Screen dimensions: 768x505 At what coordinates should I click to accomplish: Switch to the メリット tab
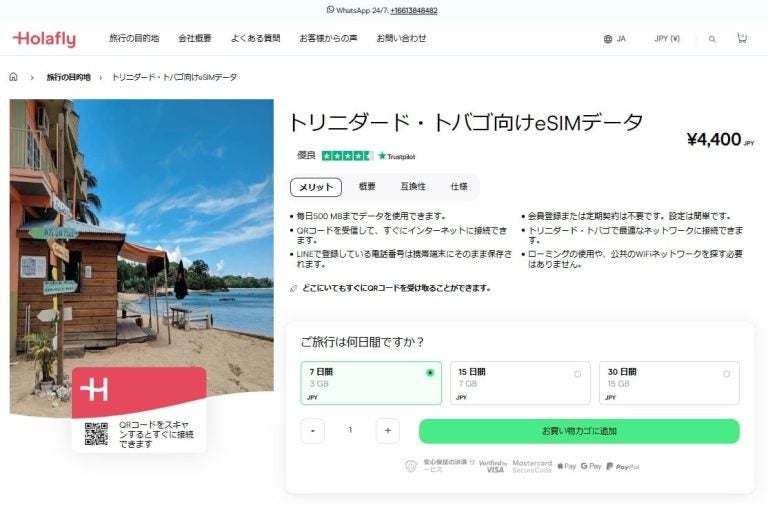click(x=316, y=187)
